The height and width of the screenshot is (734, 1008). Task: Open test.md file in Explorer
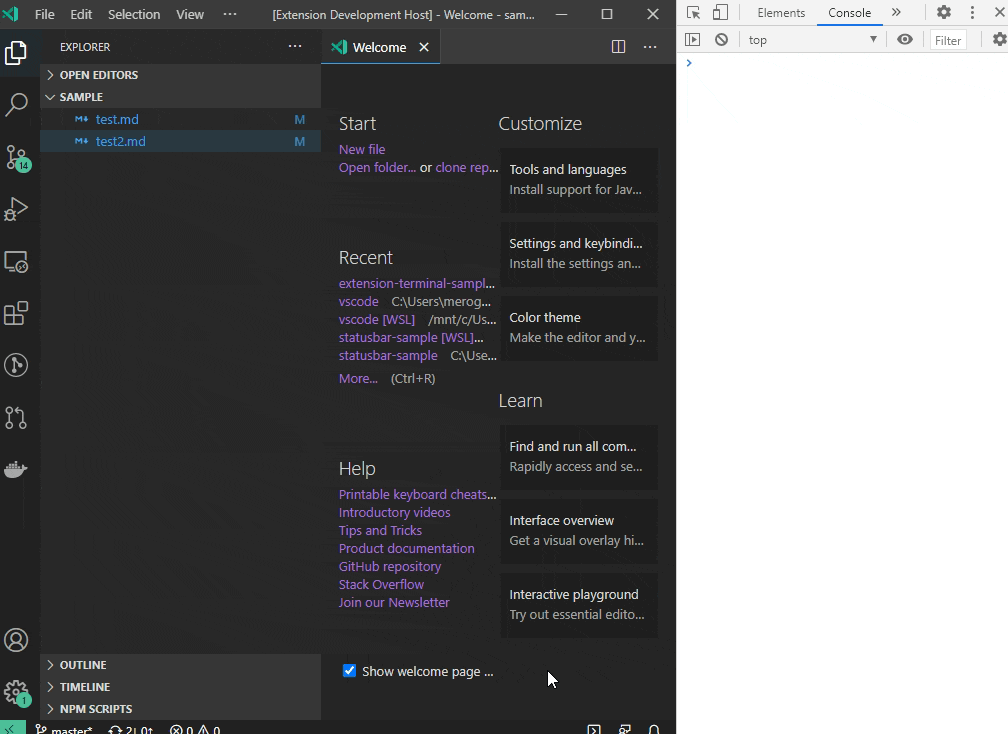[180, 120]
